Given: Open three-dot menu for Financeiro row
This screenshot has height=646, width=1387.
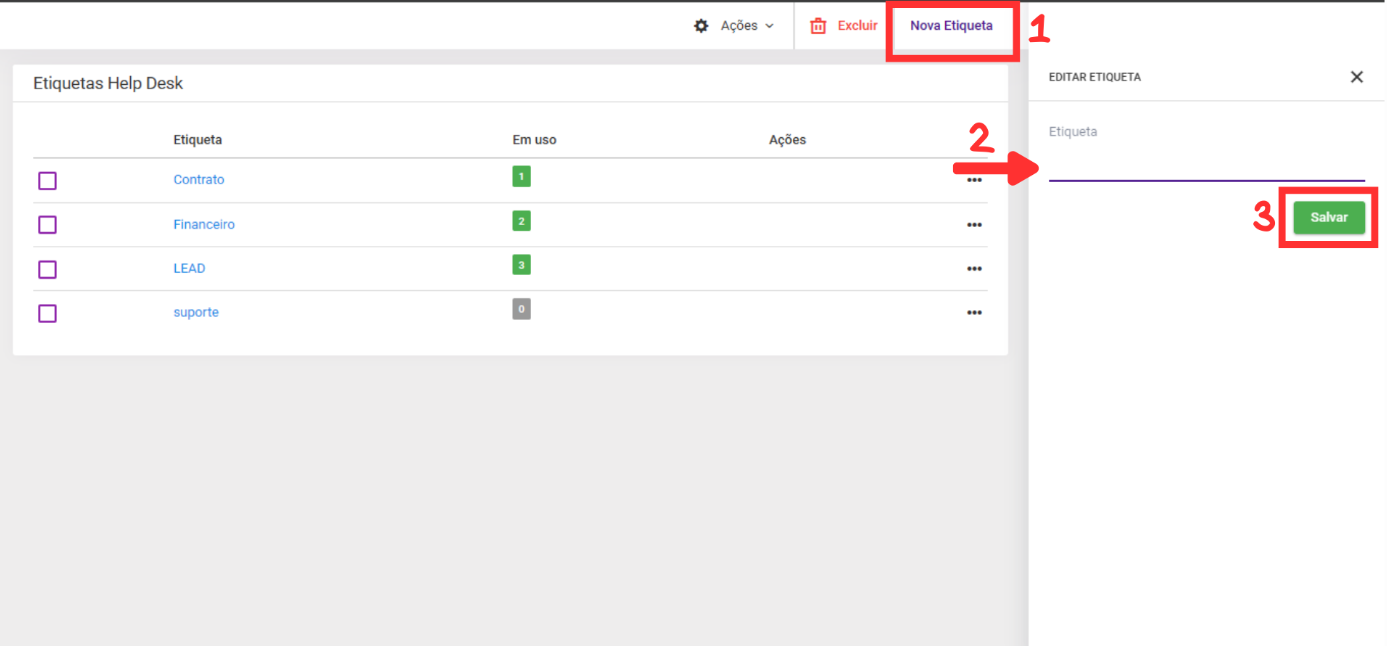Looking at the screenshot, I should [974, 225].
